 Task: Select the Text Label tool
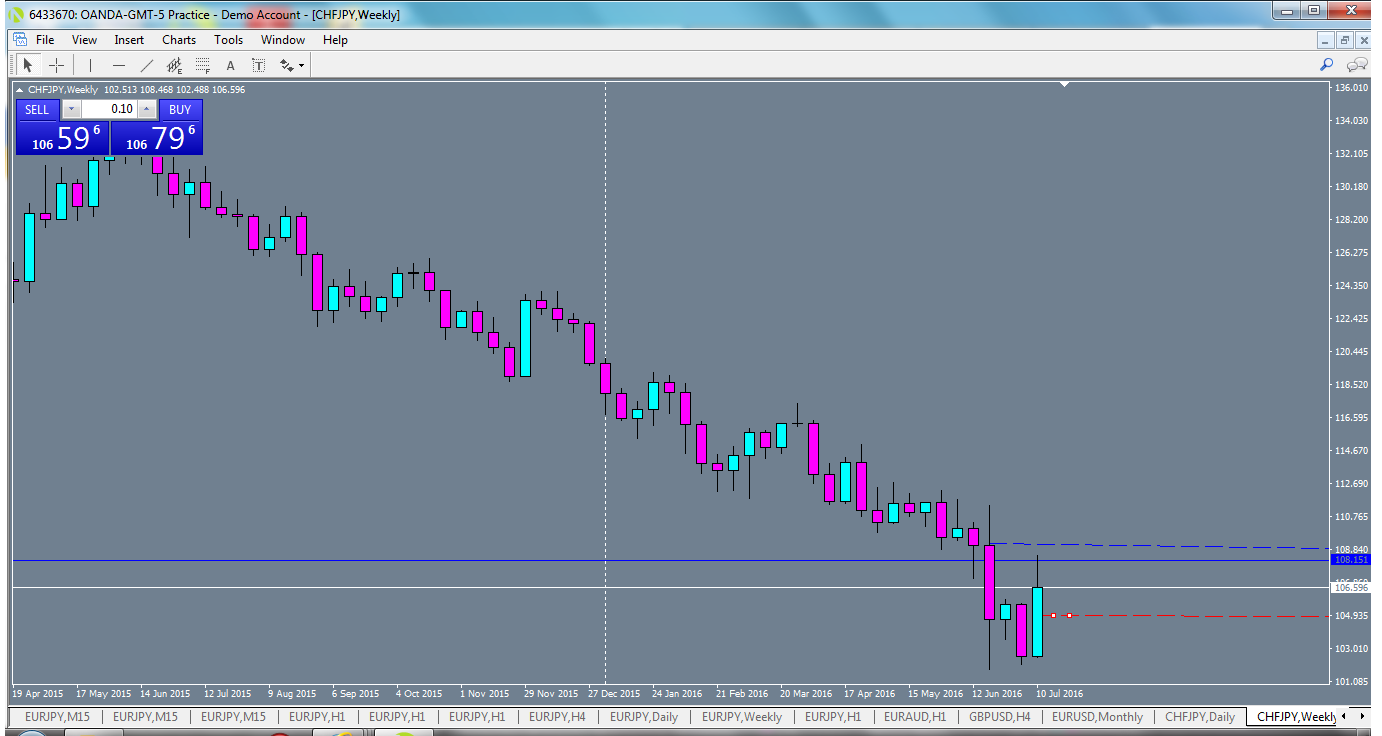coord(258,65)
